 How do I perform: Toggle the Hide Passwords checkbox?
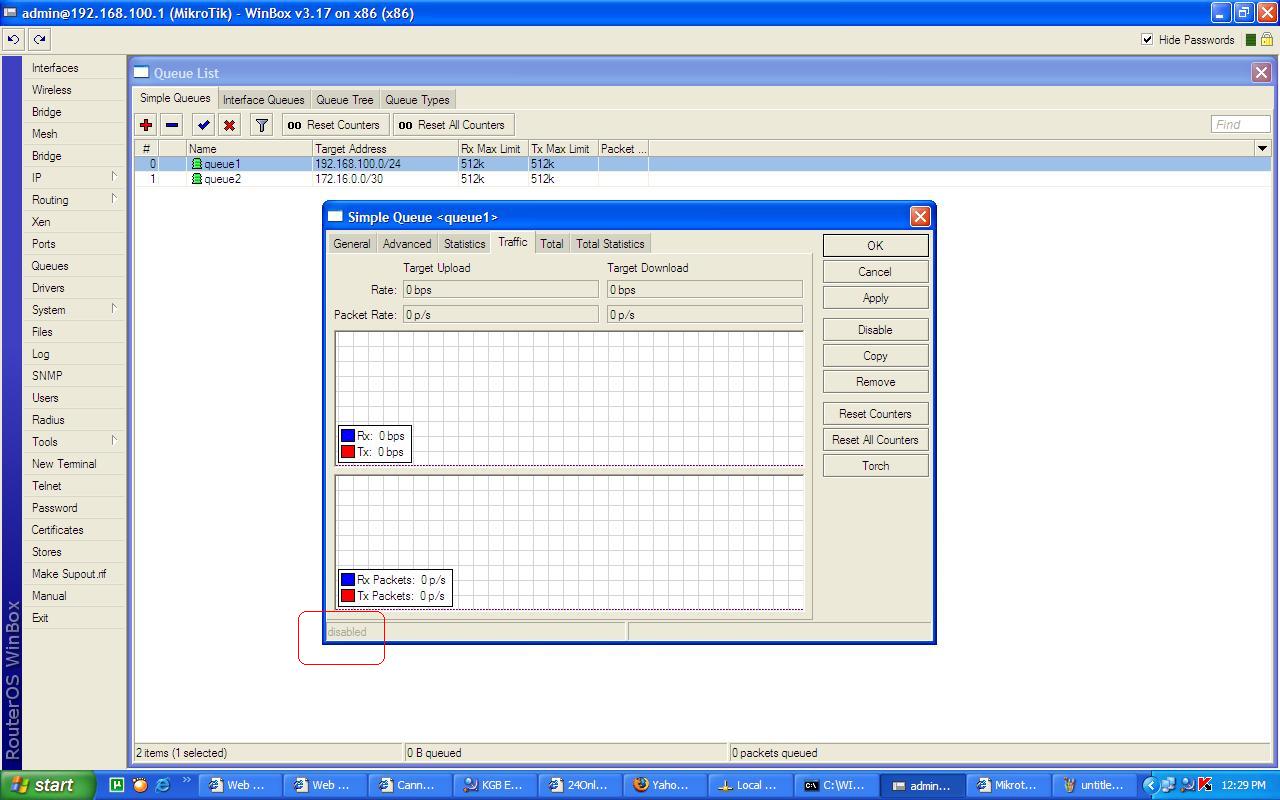click(x=1147, y=40)
